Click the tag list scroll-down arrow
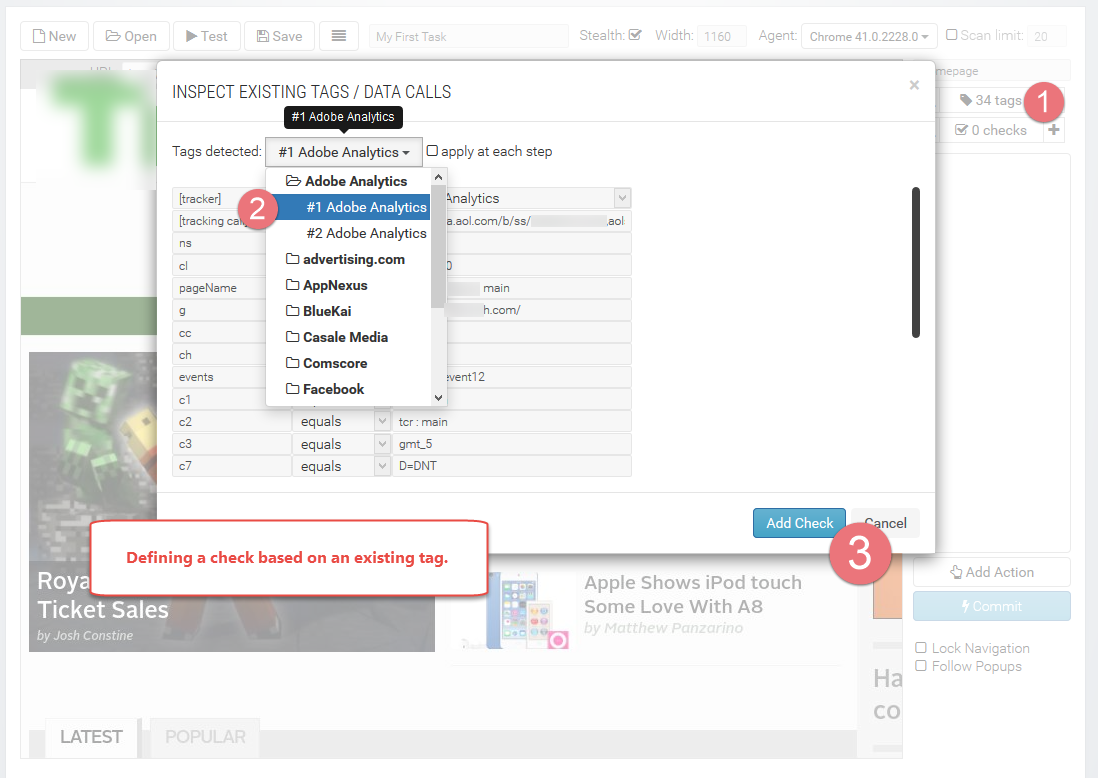1098x778 pixels. pyautogui.click(x=438, y=398)
